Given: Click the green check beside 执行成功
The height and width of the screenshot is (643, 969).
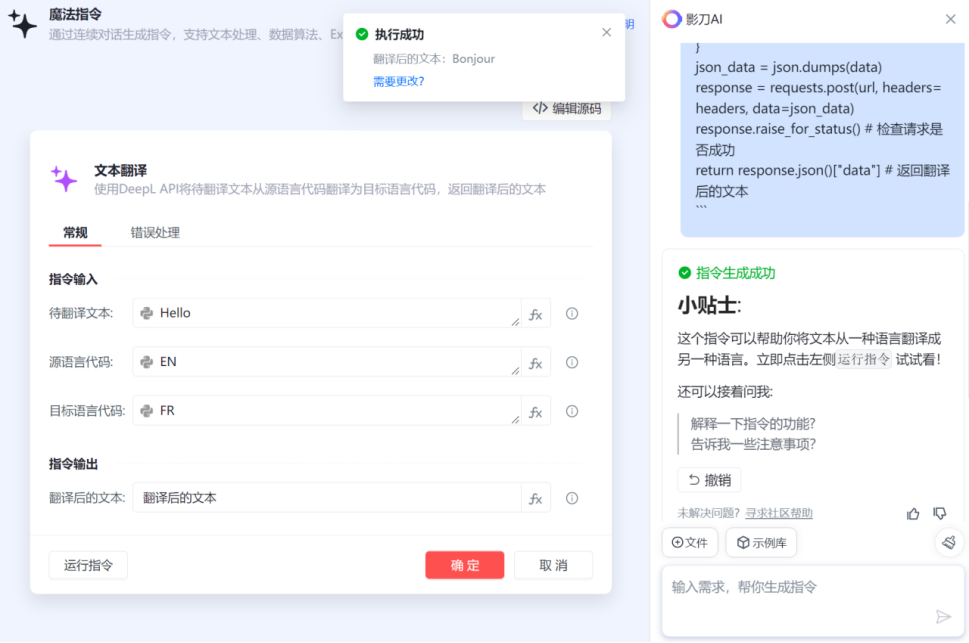Looking at the screenshot, I should tap(362, 34).
